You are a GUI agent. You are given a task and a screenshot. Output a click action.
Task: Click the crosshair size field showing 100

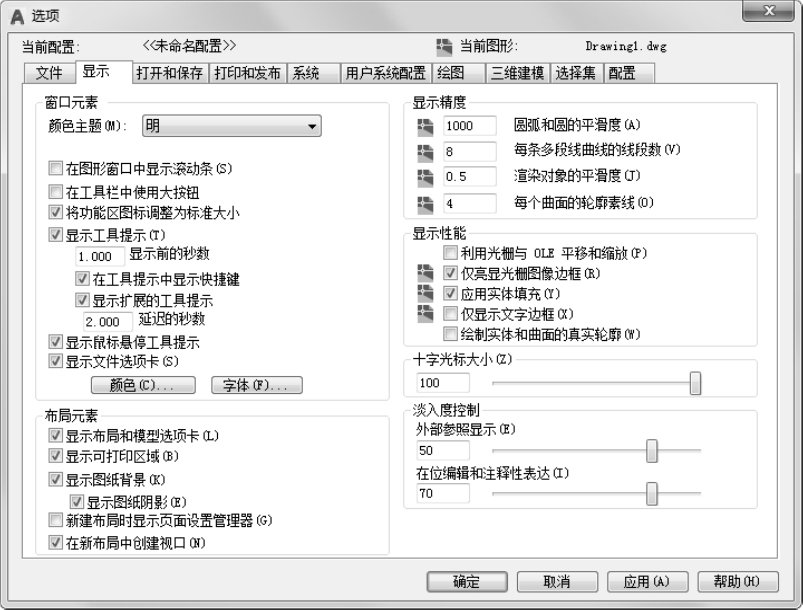[443, 383]
